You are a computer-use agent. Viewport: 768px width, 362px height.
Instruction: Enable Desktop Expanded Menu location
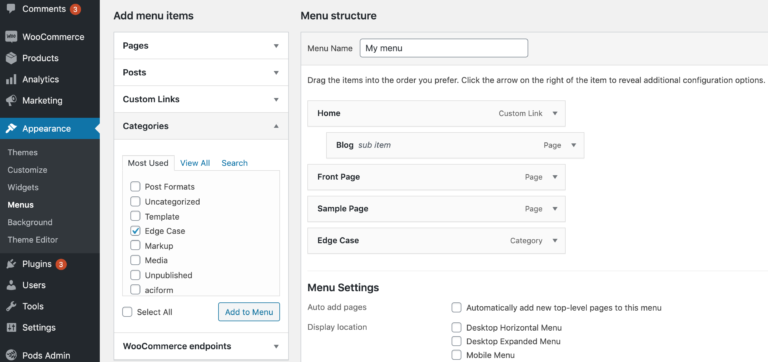456,341
